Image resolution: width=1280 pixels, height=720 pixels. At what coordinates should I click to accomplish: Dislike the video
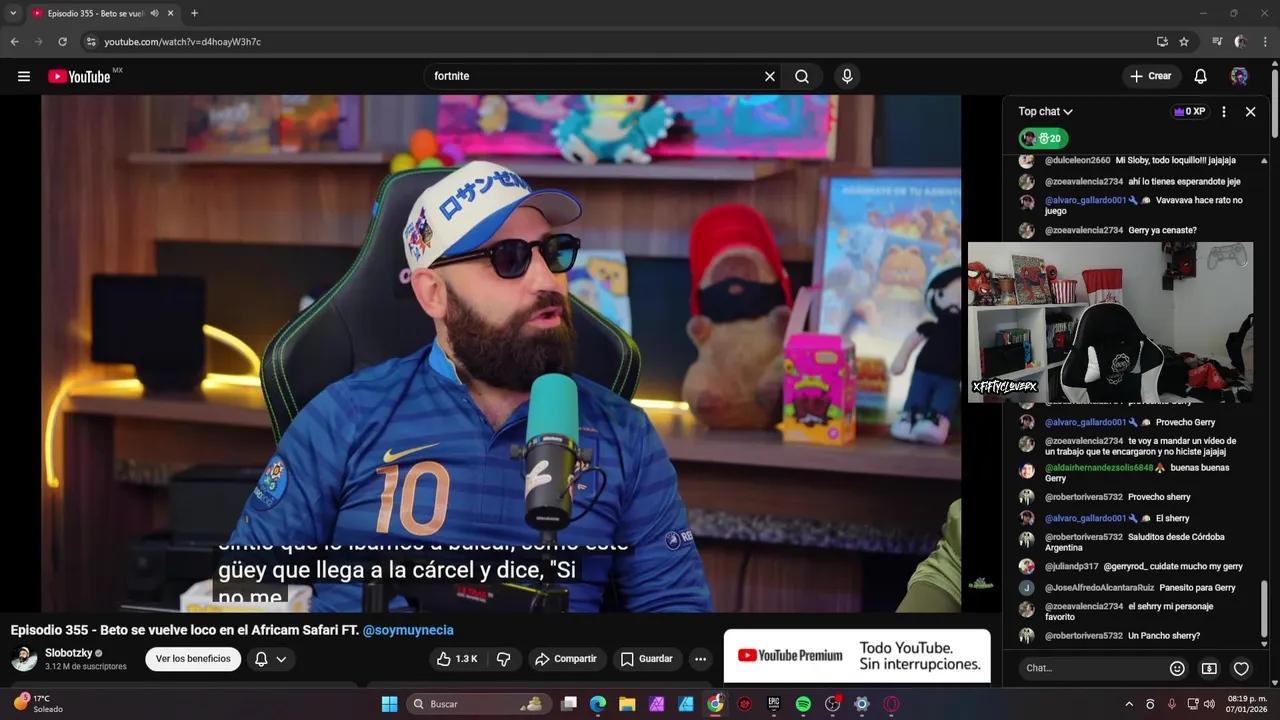click(x=504, y=659)
